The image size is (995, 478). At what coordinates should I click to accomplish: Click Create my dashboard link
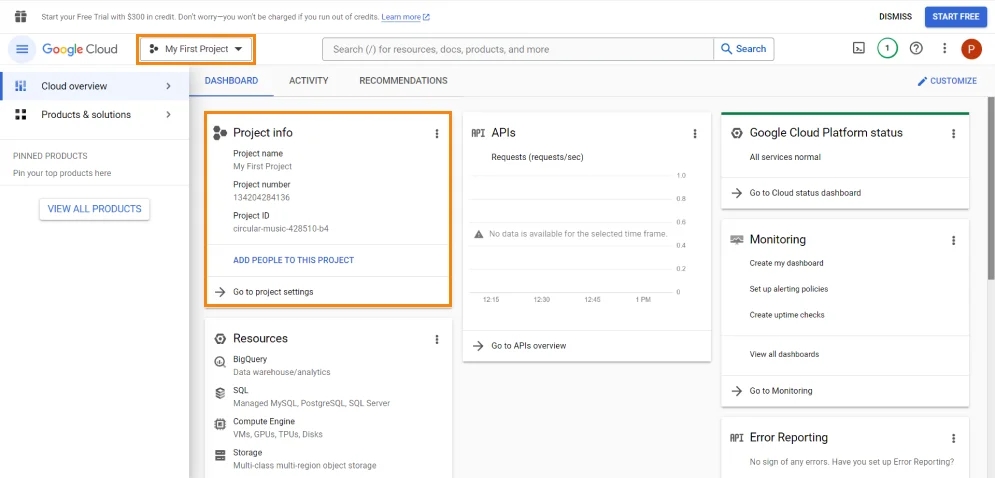click(786, 263)
